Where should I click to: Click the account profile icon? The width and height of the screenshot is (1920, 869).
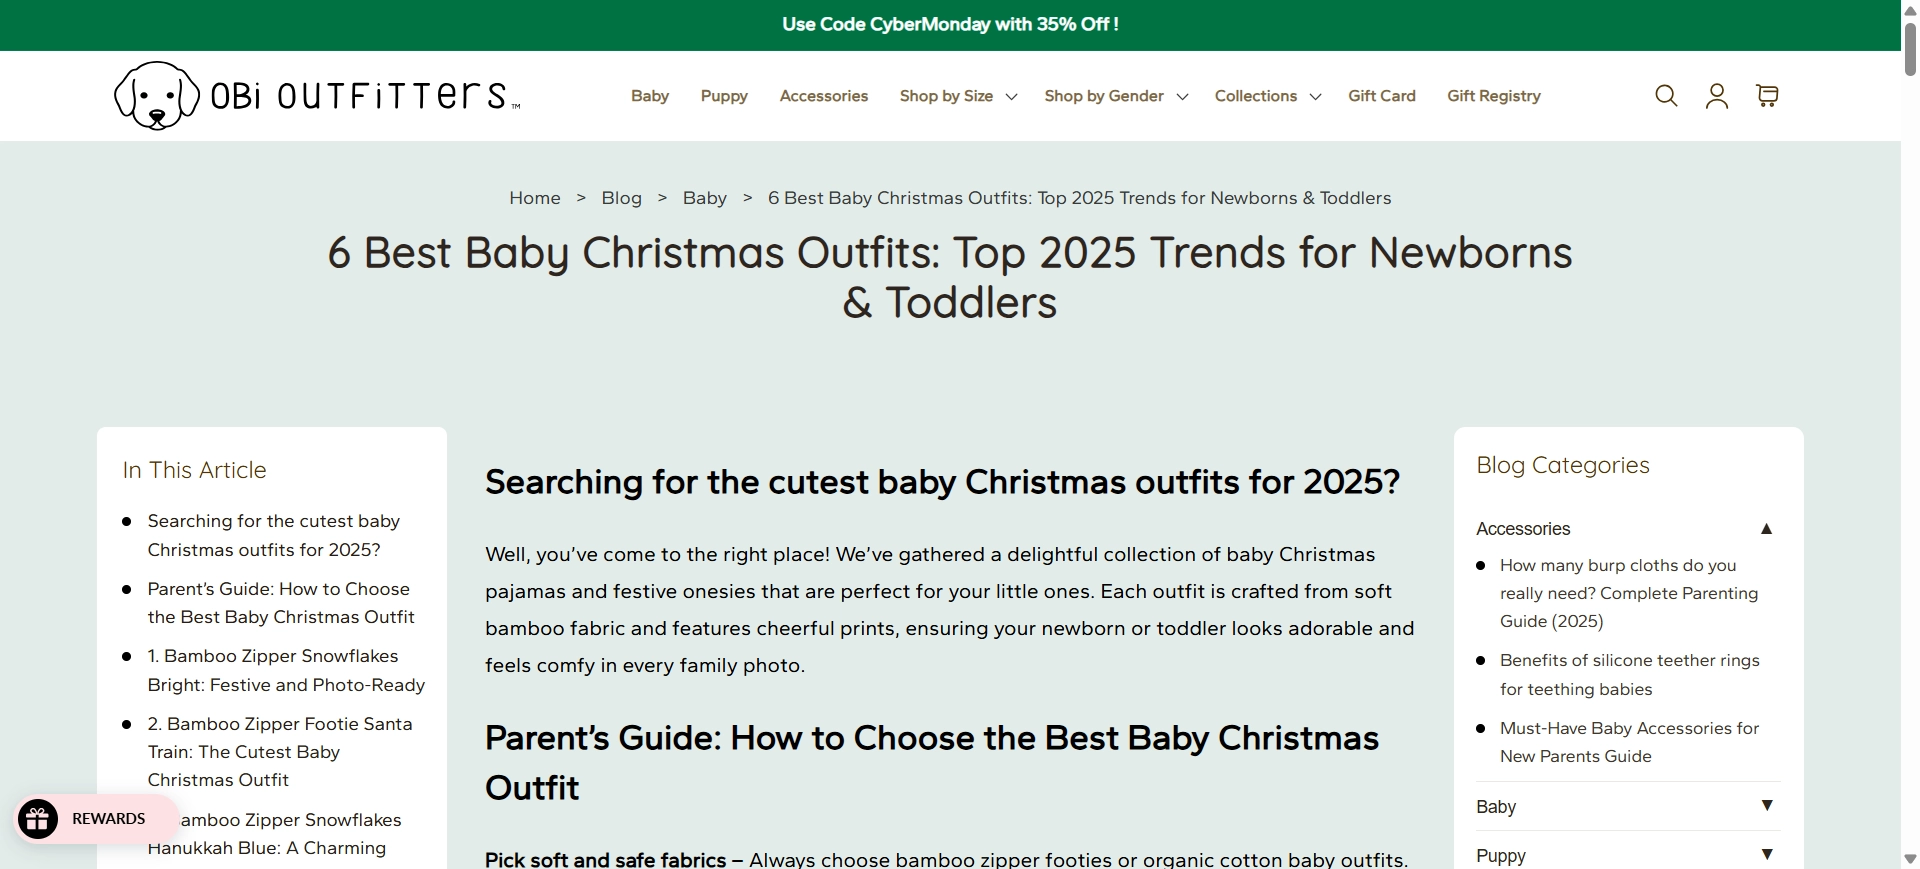coord(1716,96)
